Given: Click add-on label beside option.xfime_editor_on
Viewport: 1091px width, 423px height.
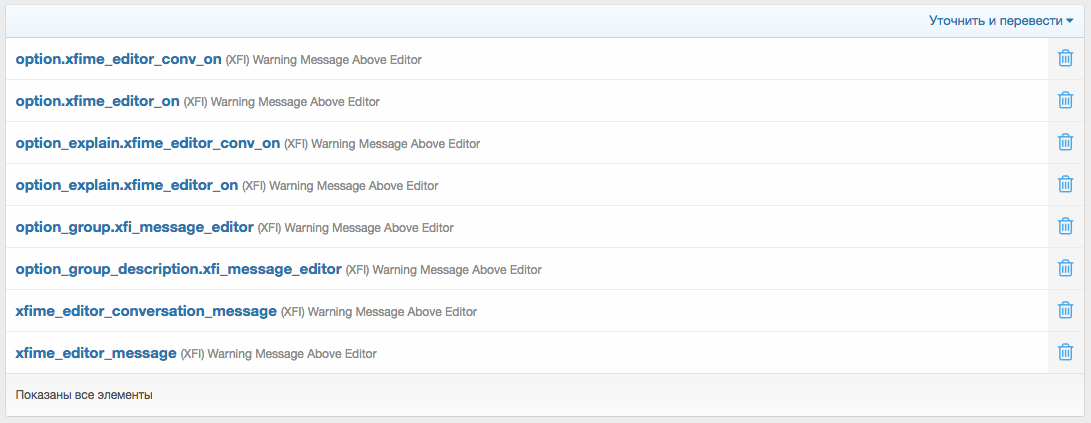Looking at the screenshot, I should [x=281, y=102].
